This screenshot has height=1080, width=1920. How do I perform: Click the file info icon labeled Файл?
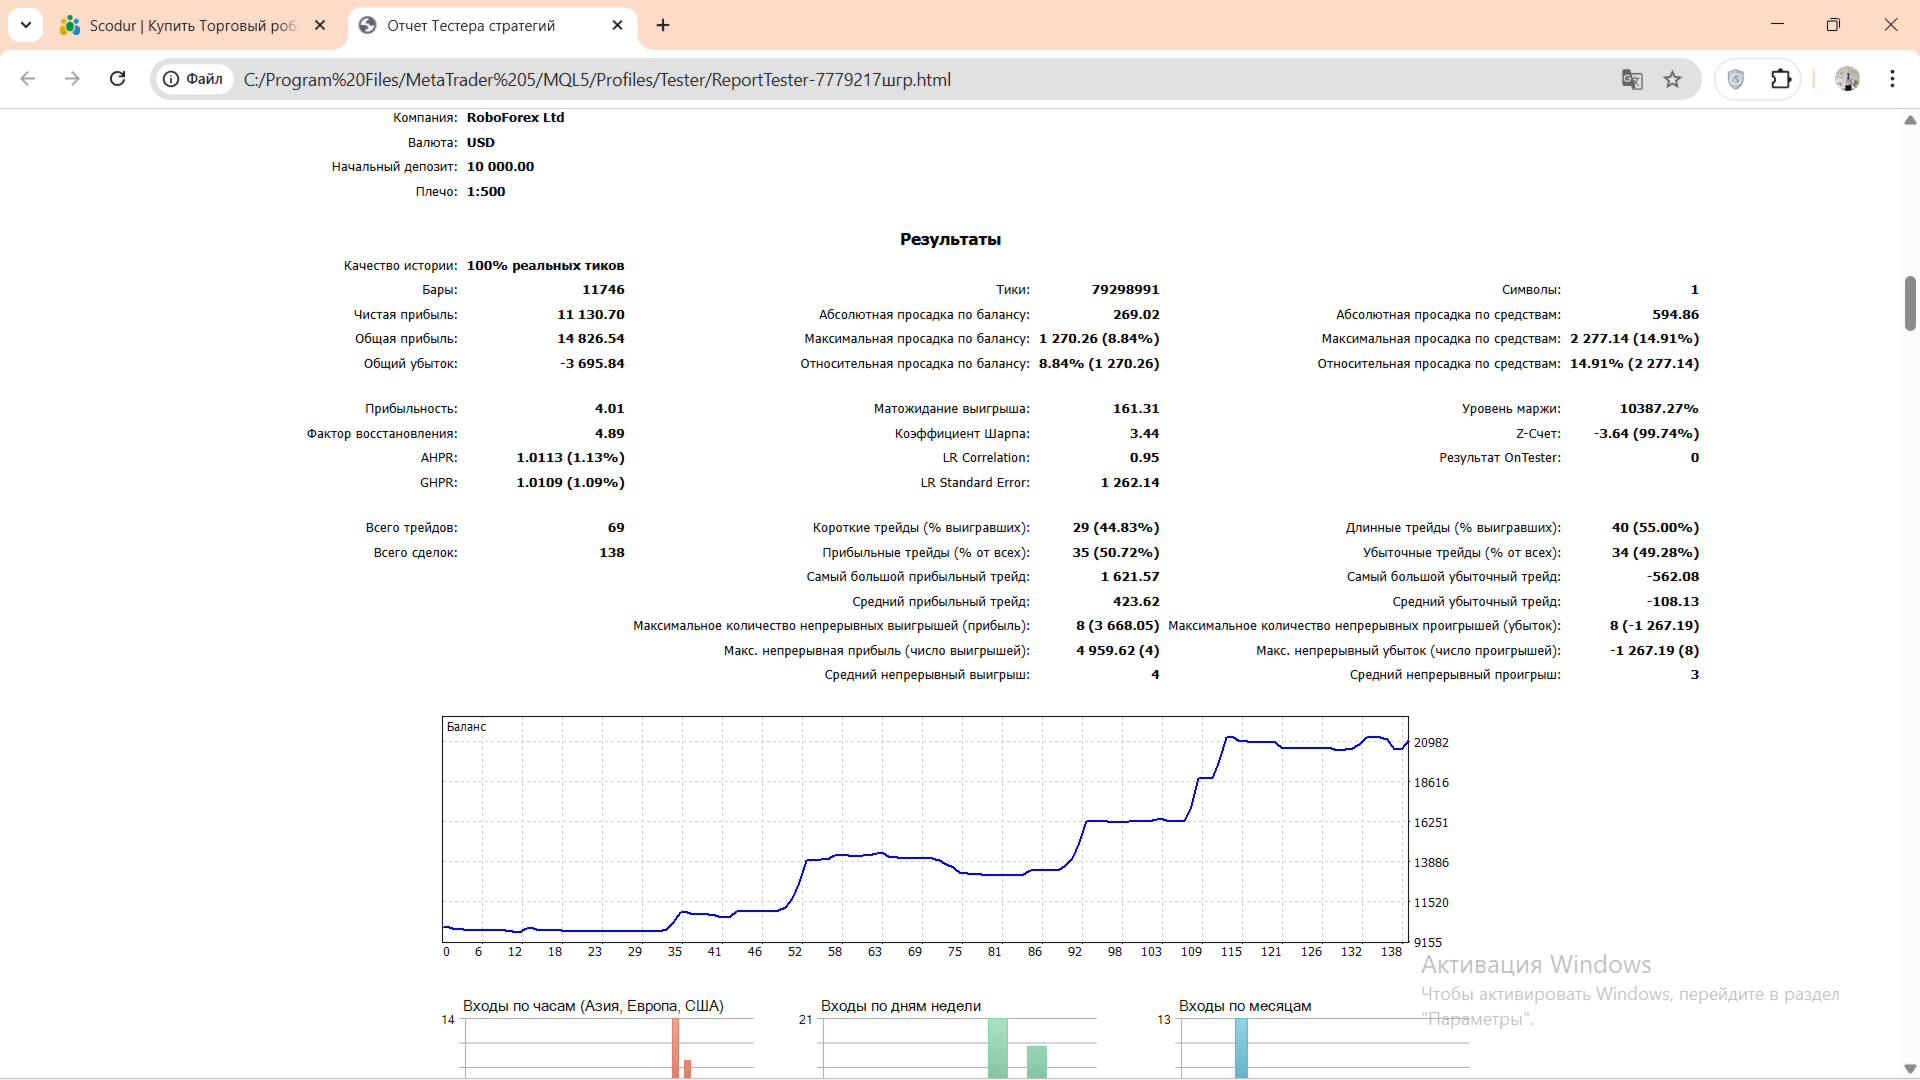click(x=194, y=79)
